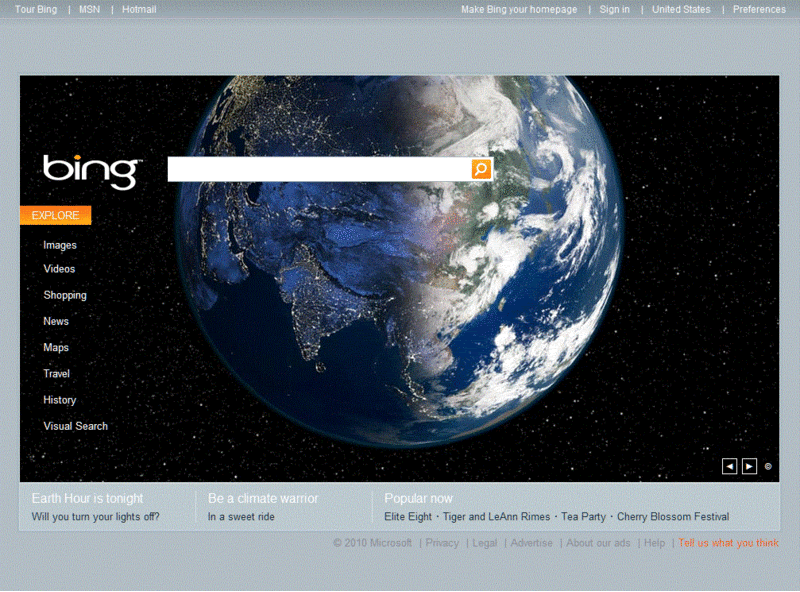Viewport: 800px width, 592px height.
Task: Open the EXPLORE tab
Action: coord(56,215)
